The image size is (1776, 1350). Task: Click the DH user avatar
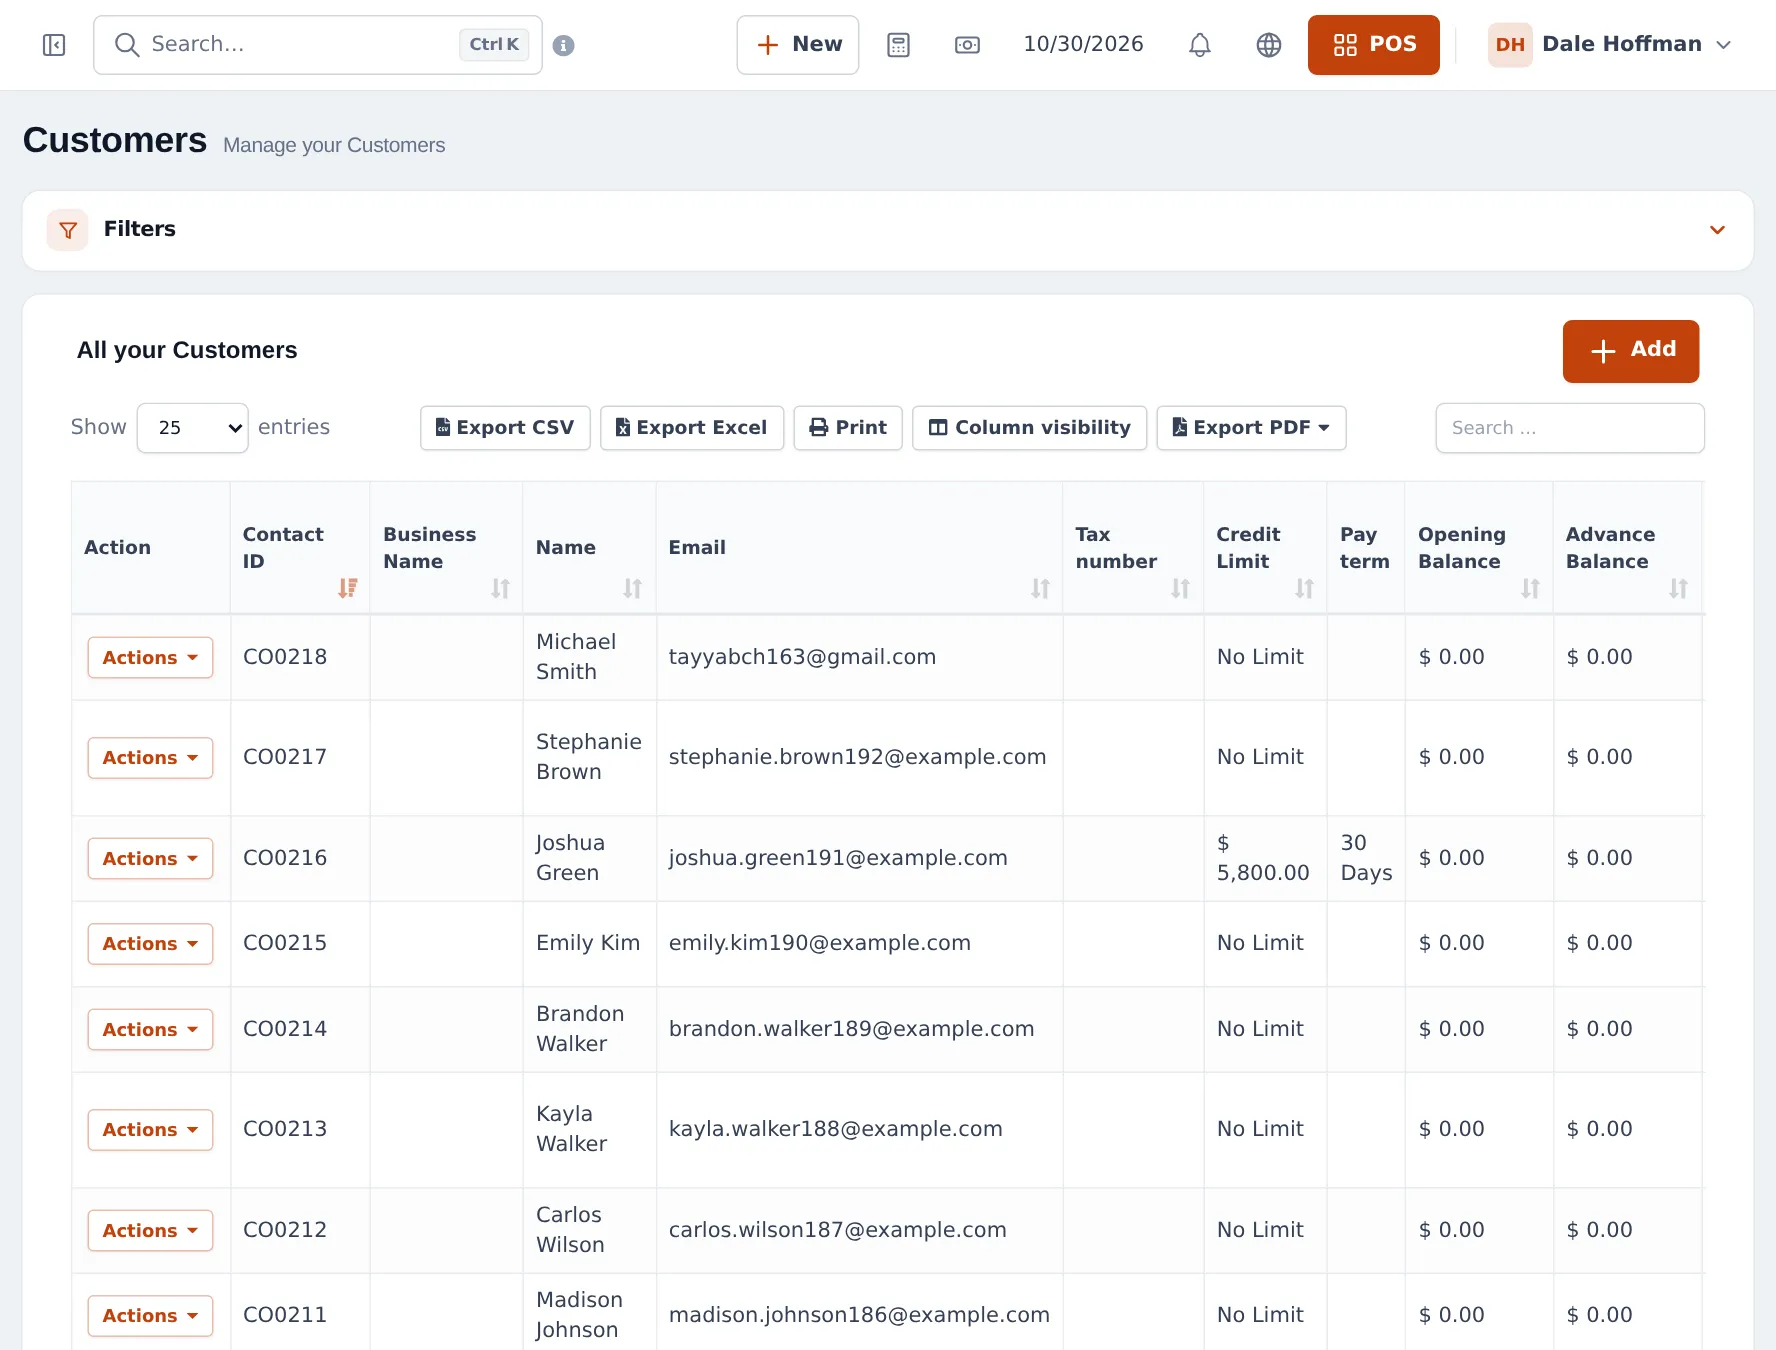click(x=1510, y=45)
